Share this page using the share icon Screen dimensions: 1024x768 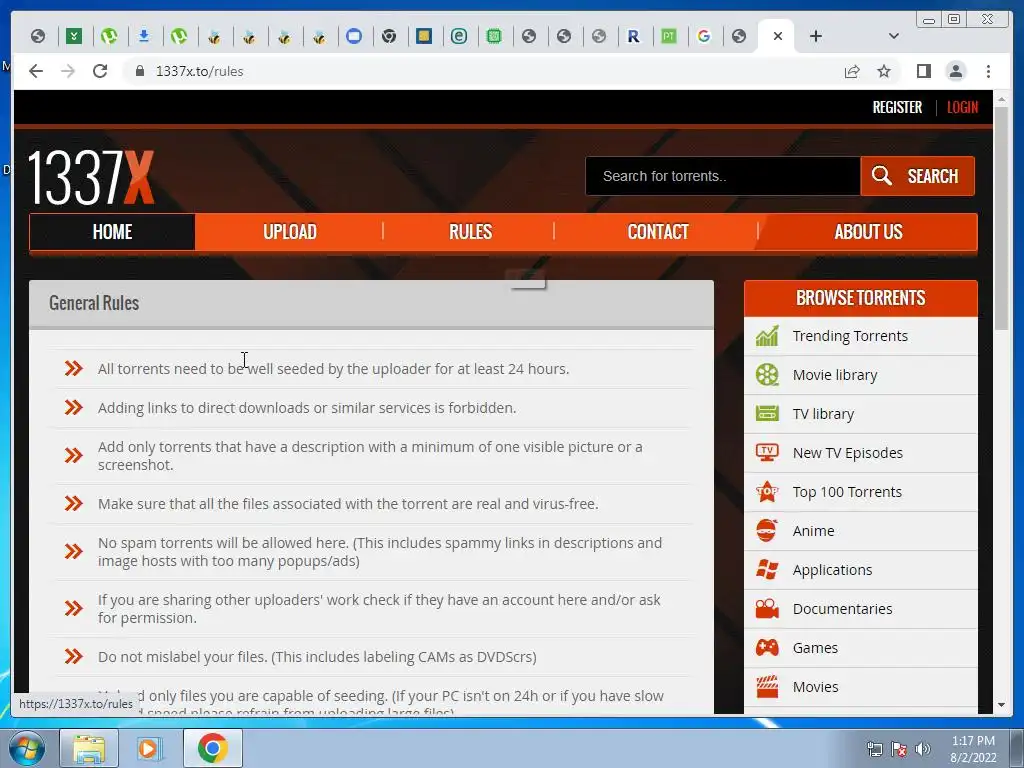(852, 71)
